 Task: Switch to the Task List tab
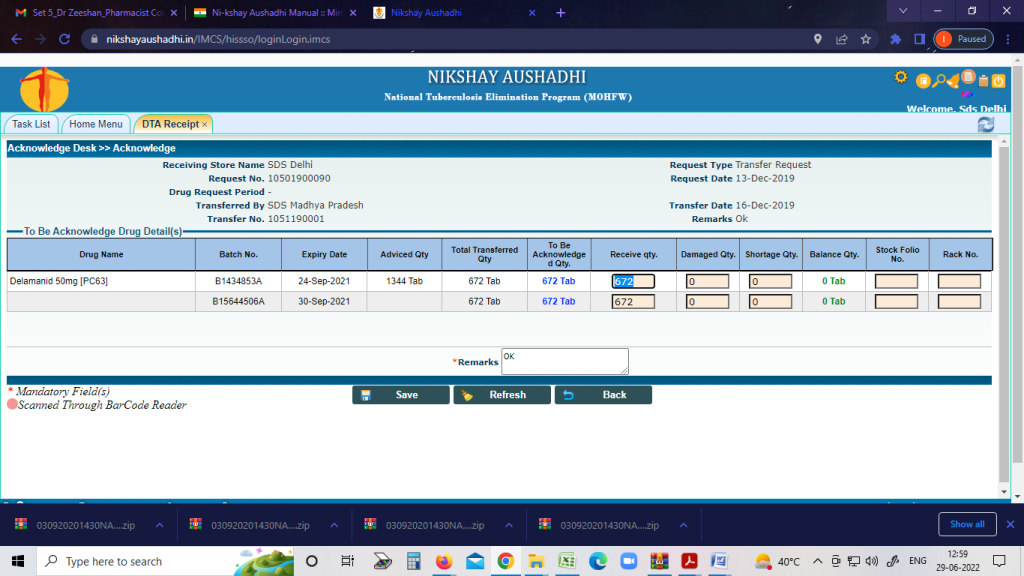(x=31, y=124)
